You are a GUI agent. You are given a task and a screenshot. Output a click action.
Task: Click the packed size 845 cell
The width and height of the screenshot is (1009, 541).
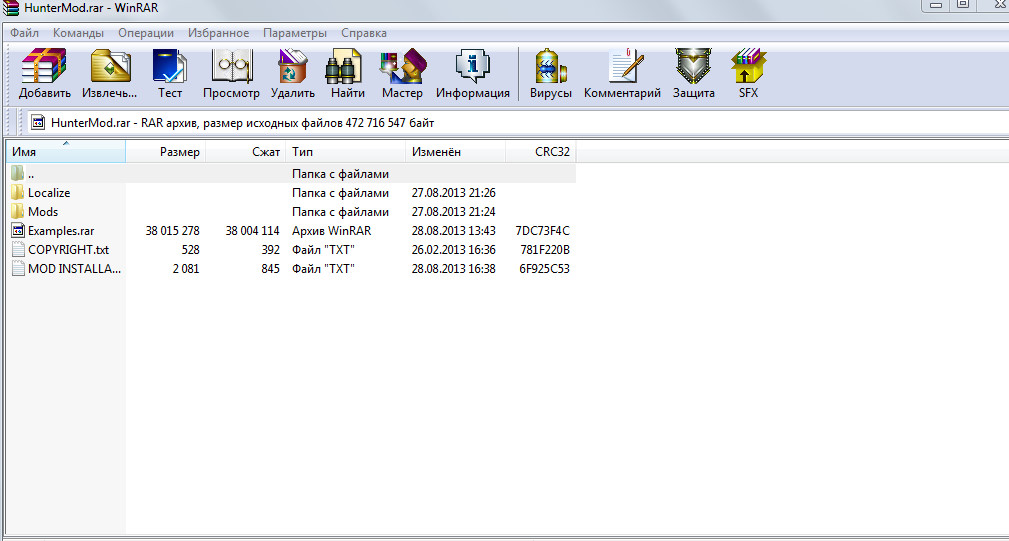(x=270, y=268)
